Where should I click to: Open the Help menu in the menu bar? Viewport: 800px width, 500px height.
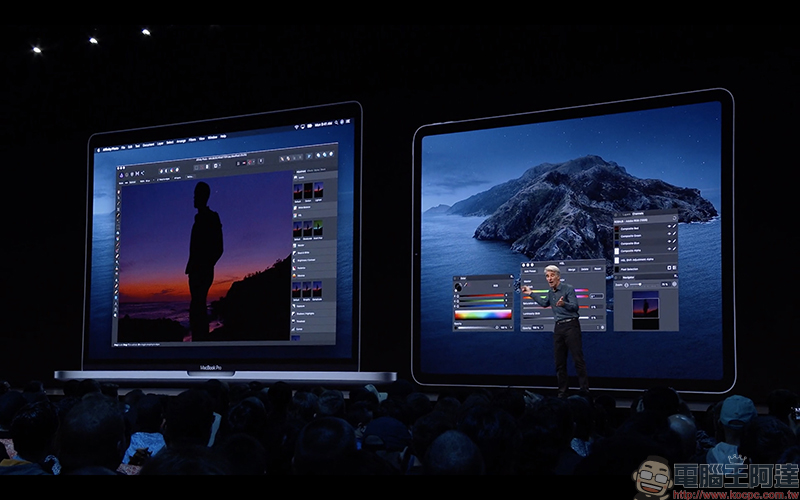click(x=223, y=136)
